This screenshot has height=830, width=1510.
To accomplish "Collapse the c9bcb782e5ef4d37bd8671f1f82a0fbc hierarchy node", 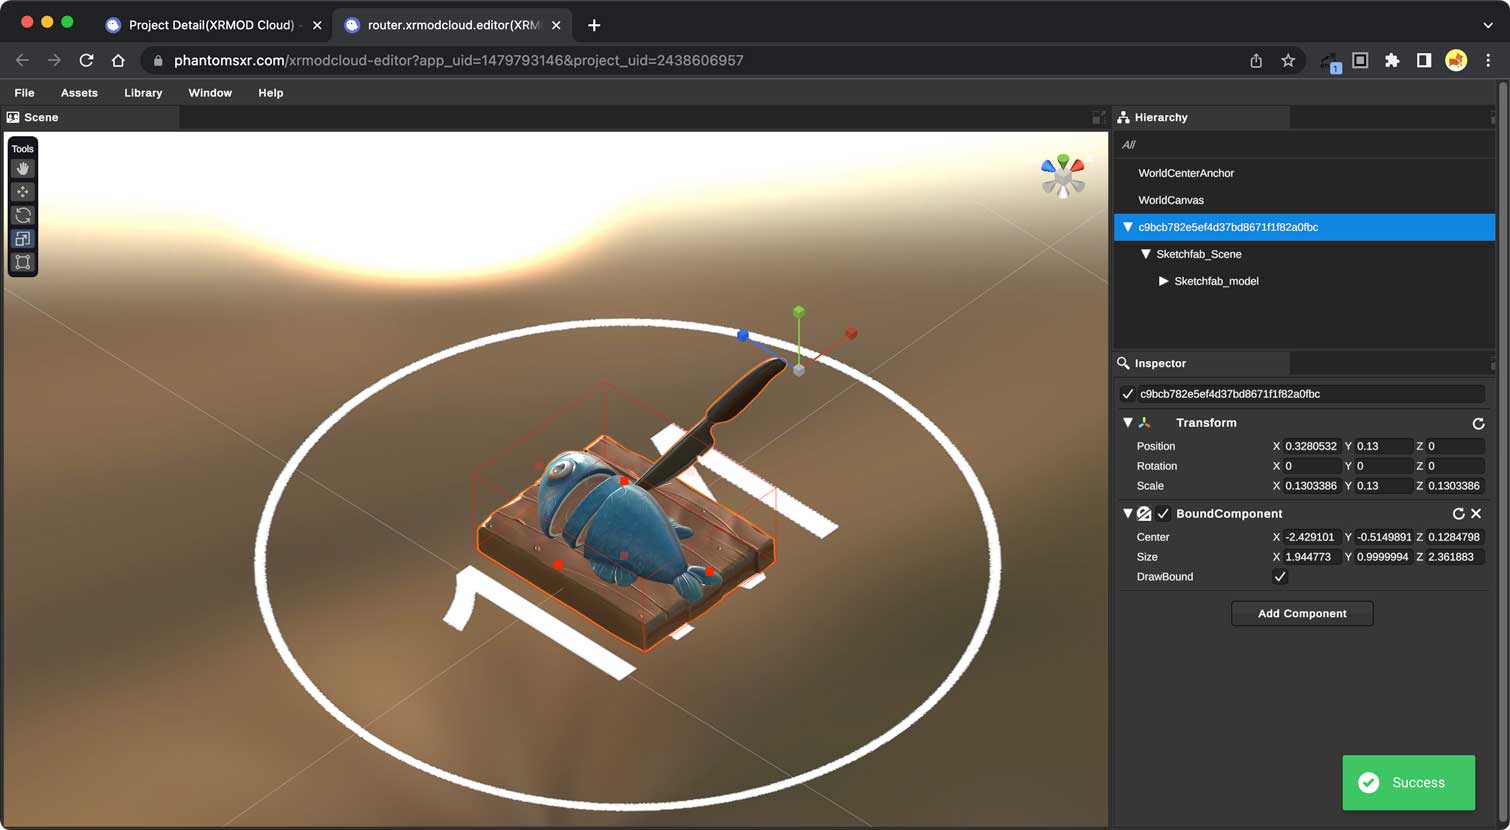I will [x=1128, y=227].
